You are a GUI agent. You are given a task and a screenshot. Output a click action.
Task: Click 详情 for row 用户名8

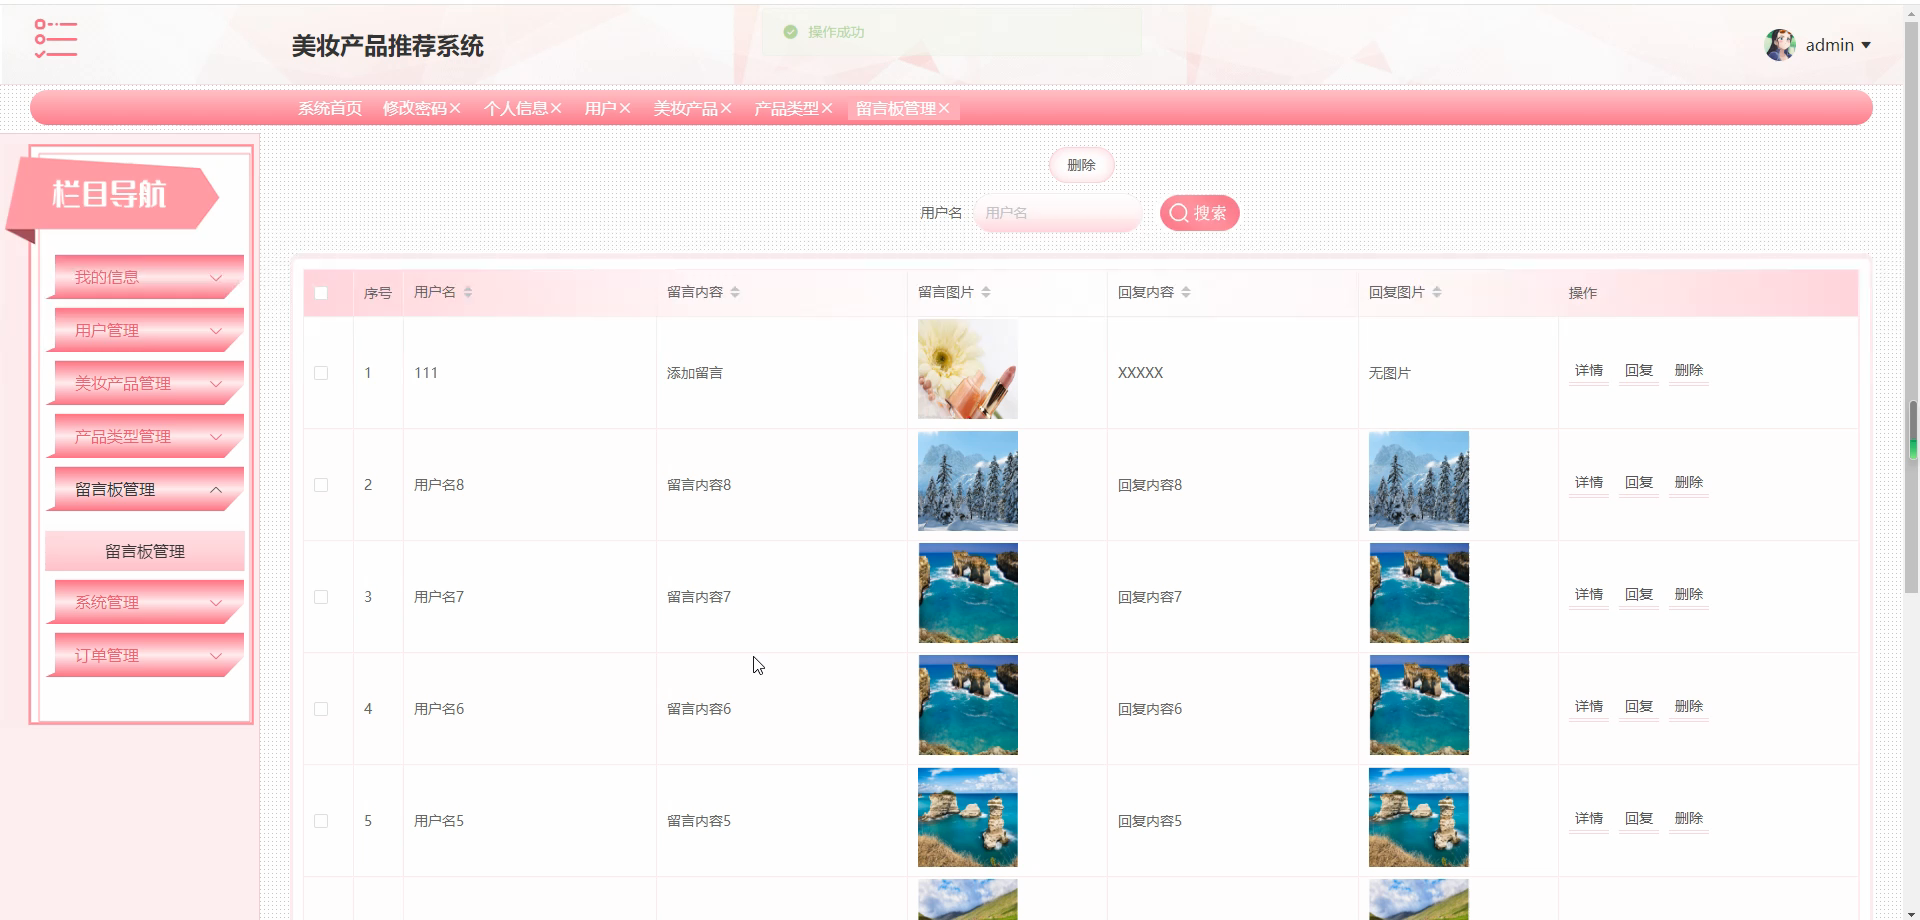(x=1589, y=483)
